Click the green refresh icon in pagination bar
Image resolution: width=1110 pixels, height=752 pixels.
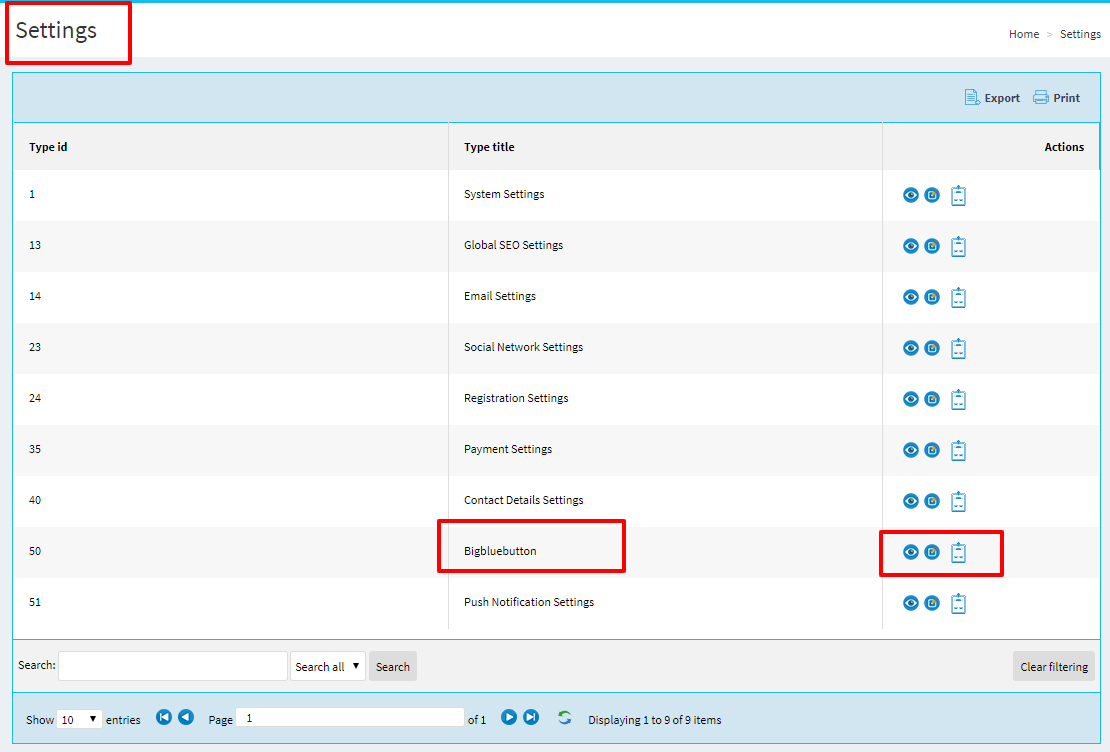pos(565,717)
